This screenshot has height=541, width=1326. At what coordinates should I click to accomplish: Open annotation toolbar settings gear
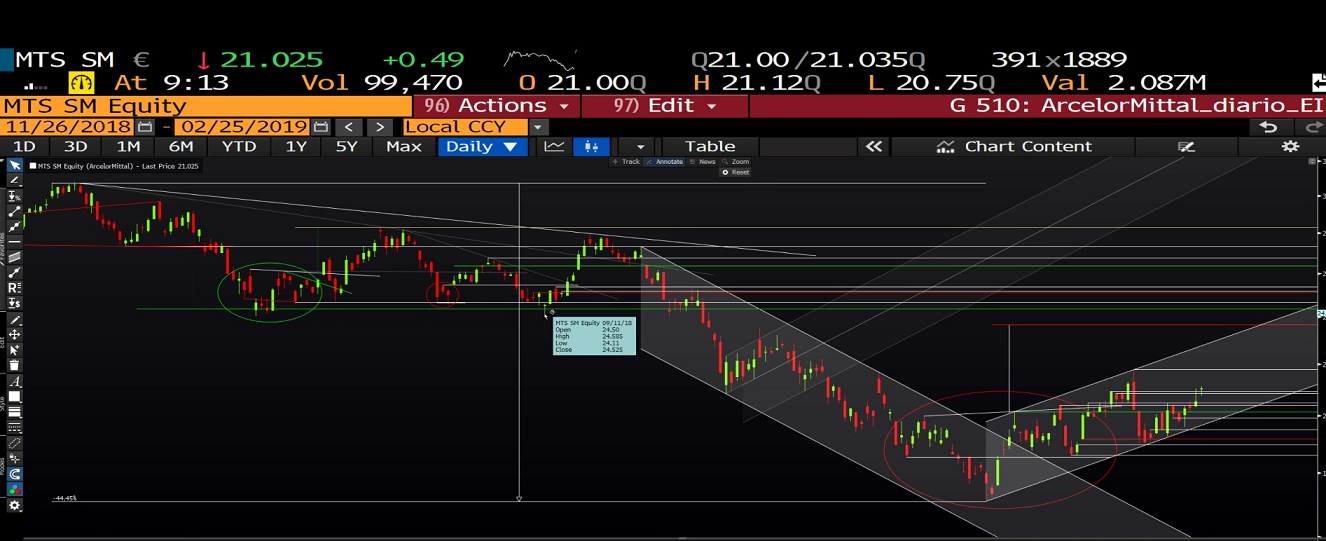pos(14,505)
